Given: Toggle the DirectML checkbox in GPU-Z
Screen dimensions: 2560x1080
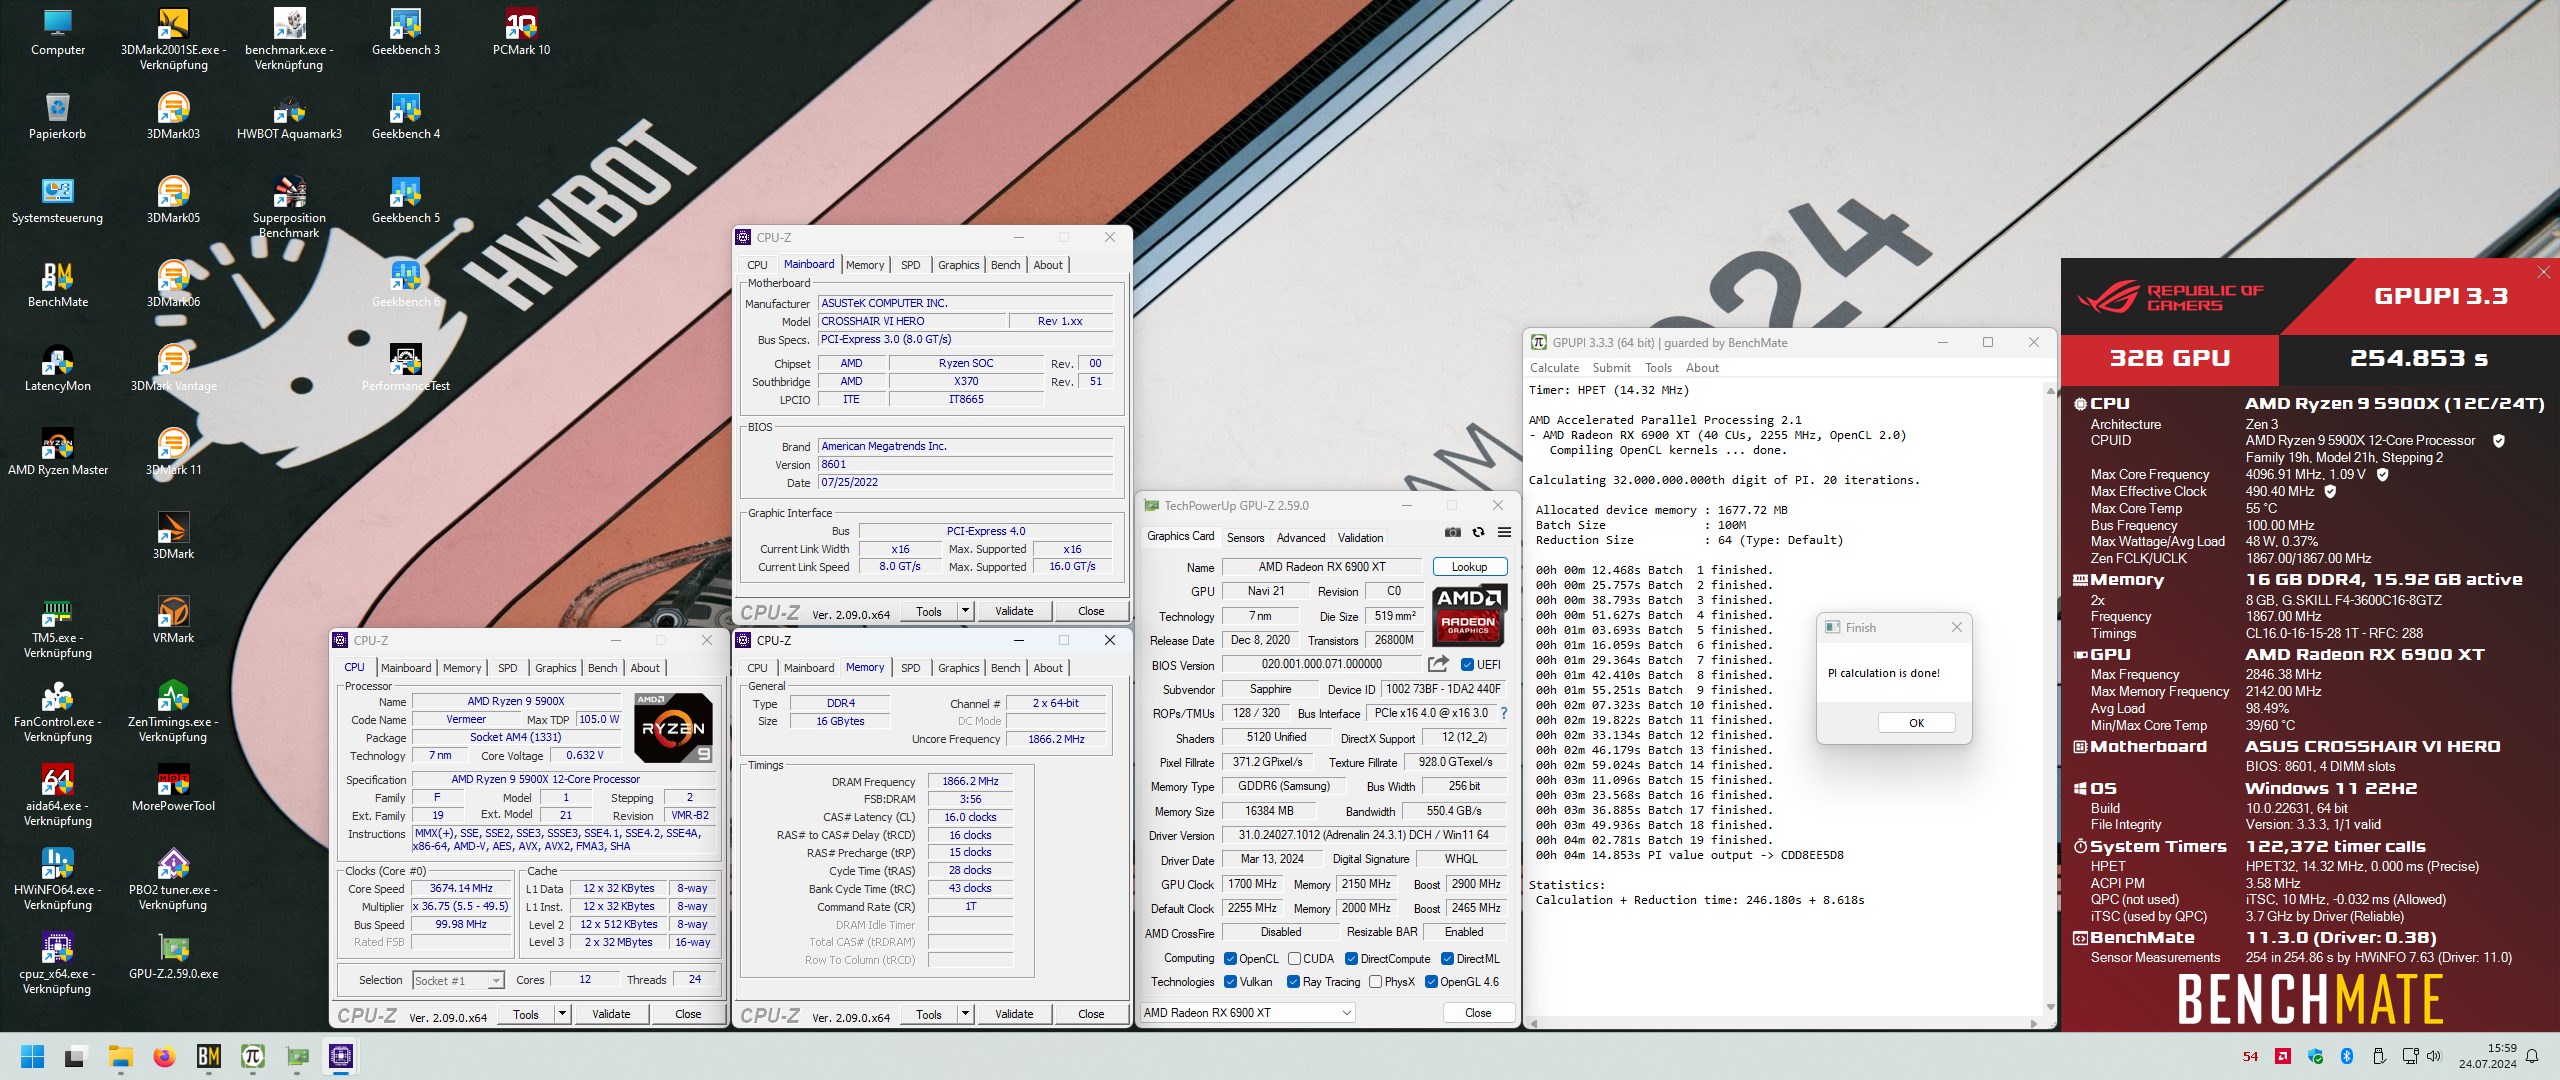Looking at the screenshot, I should [x=1447, y=958].
